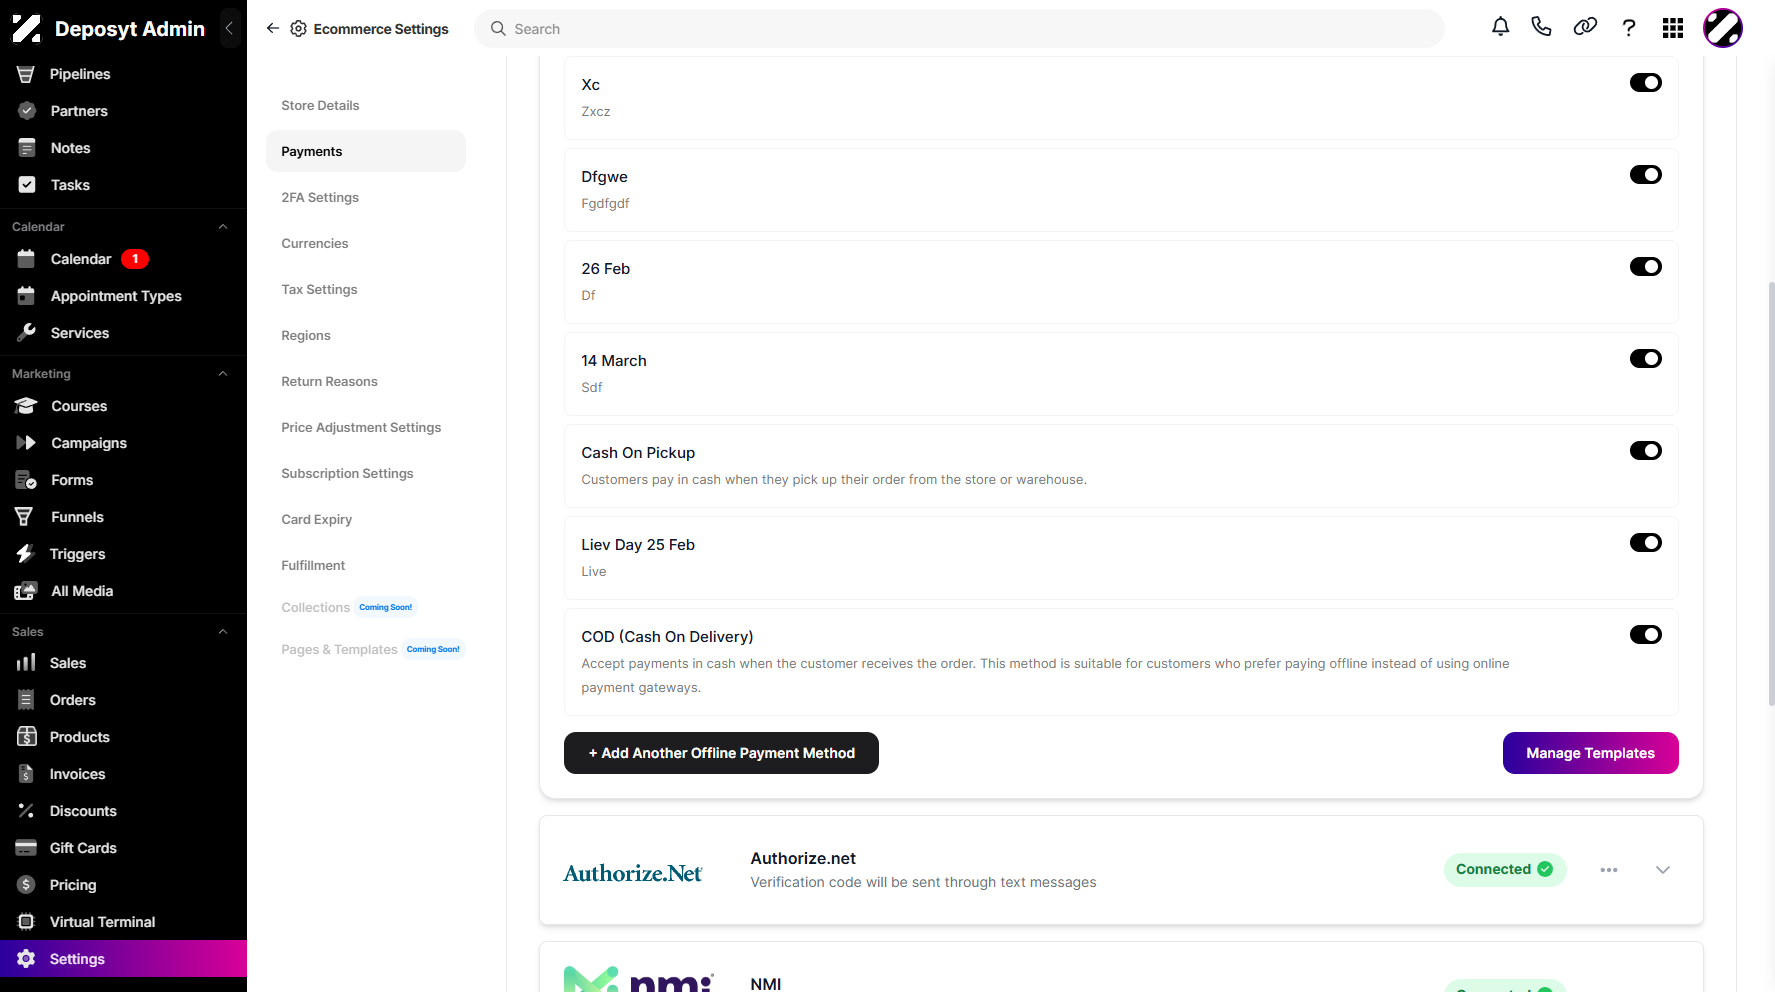
Task: Open Virtual Terminal in sidebar
Action: pos(102,922)
